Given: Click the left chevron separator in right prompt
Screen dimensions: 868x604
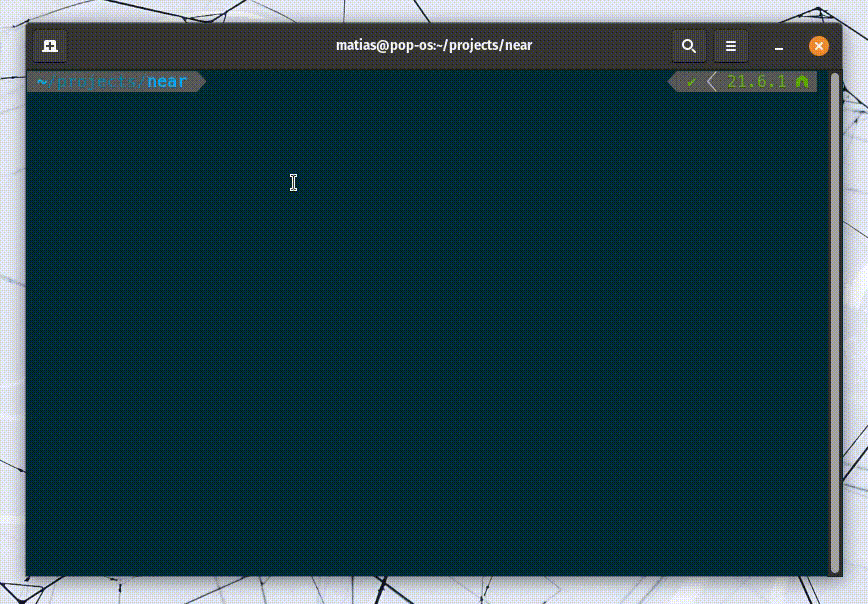Looking at the screenshot, I should (x=712, y=82).
